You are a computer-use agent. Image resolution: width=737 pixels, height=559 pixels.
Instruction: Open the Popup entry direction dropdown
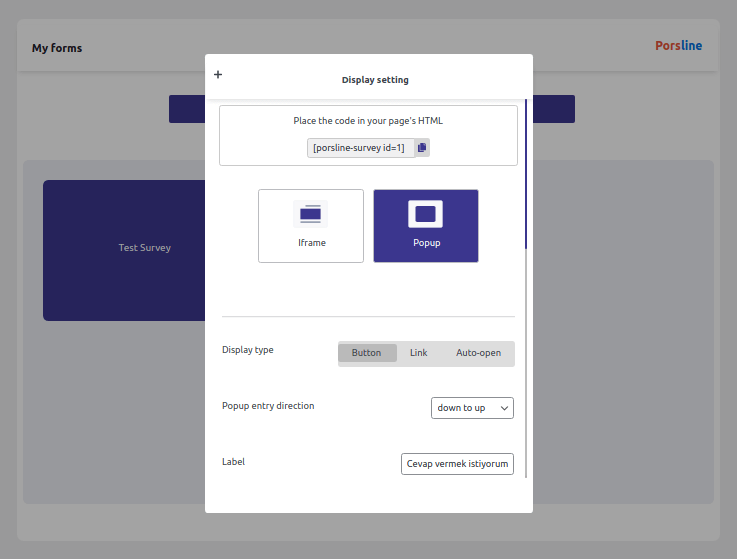pos(472,408)
